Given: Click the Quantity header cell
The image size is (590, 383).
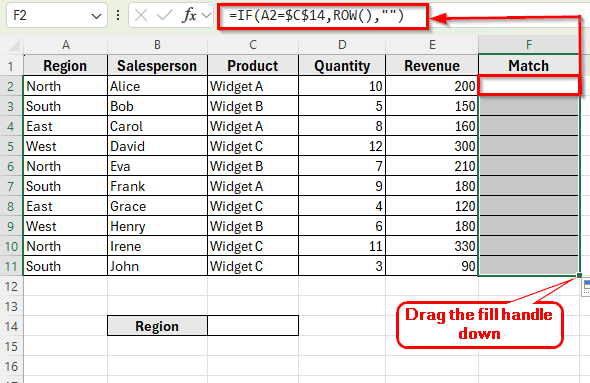Looking at the screenshot, I should coord(342,66).
